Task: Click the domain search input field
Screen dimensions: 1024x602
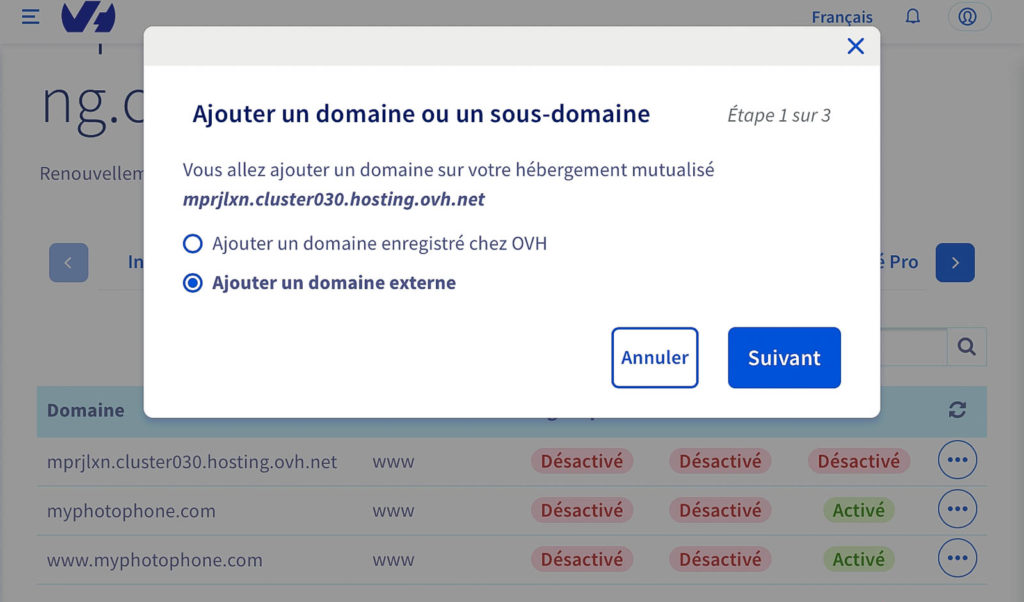Action: click(913, 347)
